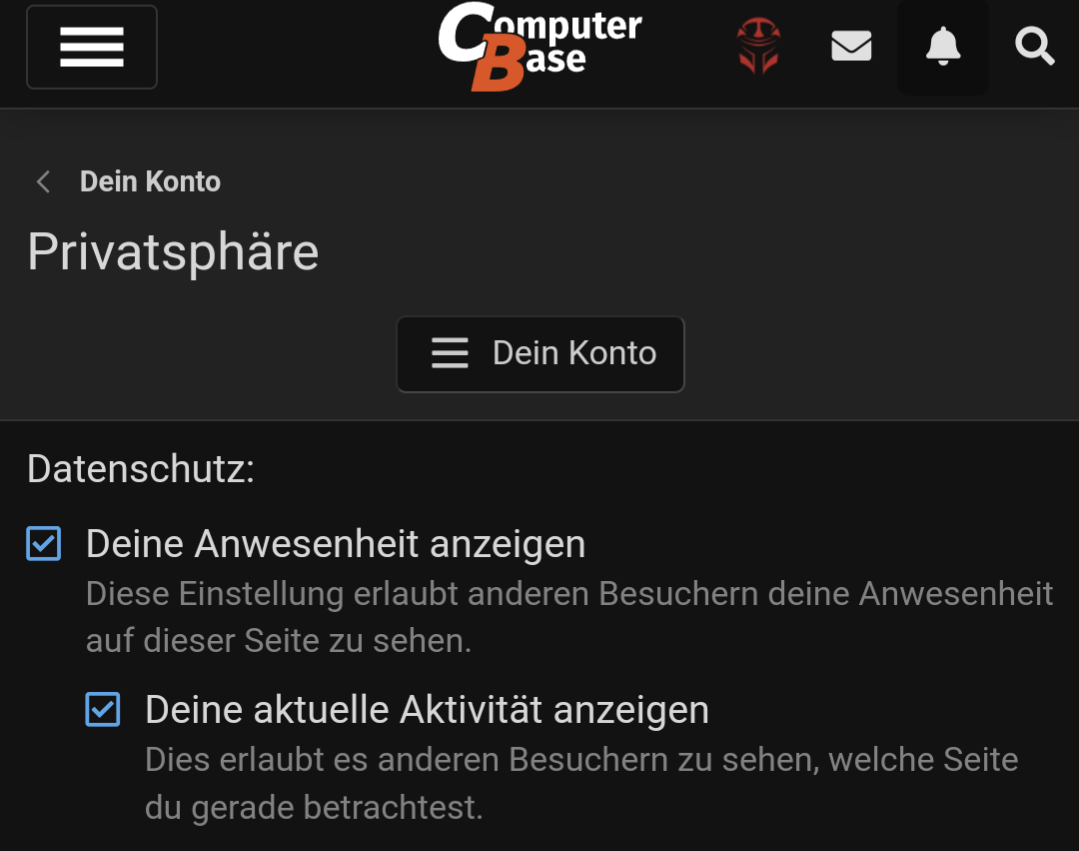Click the back chevron next to Dein Konto

pyautogui.click(x=43, y=182)
